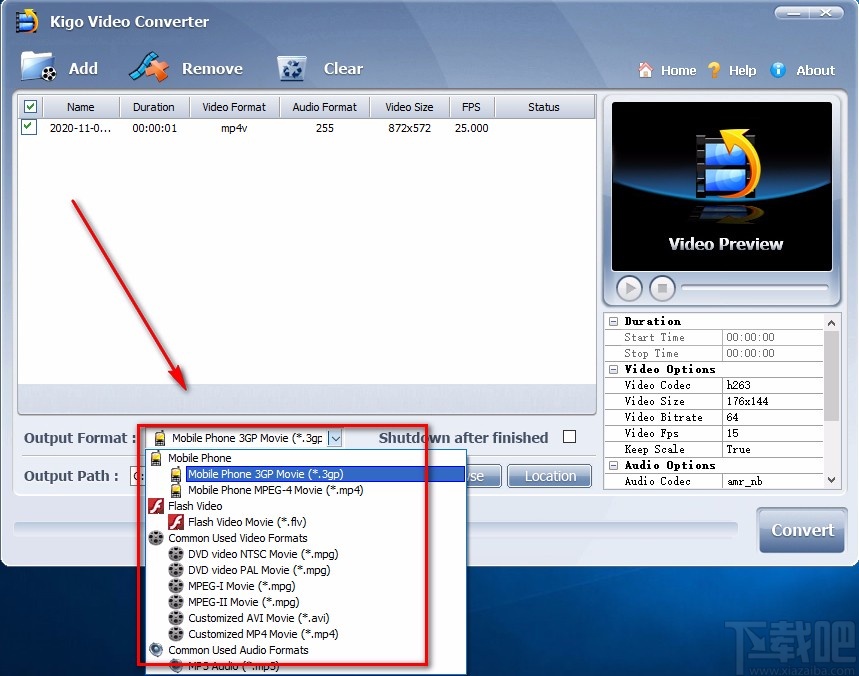This screenshot has height=676, width=859.
Task: Click the Home house icon
Action: pyautogui.click(x=646, y=70)
